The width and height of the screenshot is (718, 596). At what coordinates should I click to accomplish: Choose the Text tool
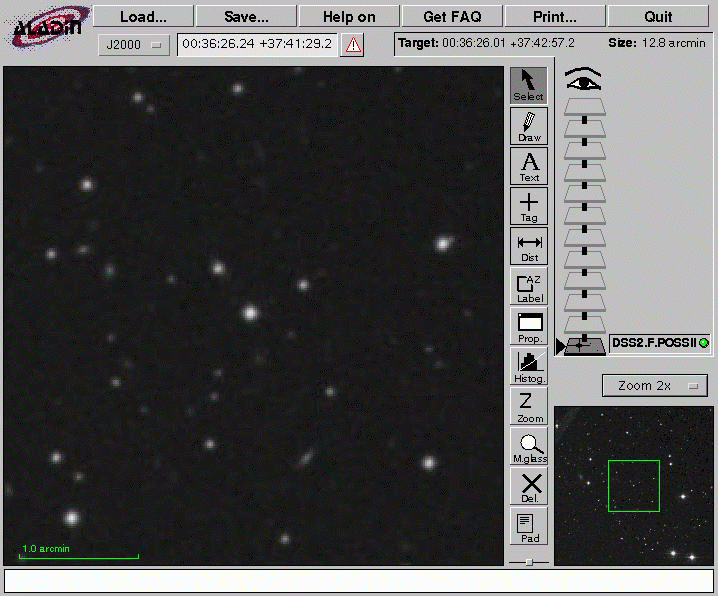click(x=529, y=166)
